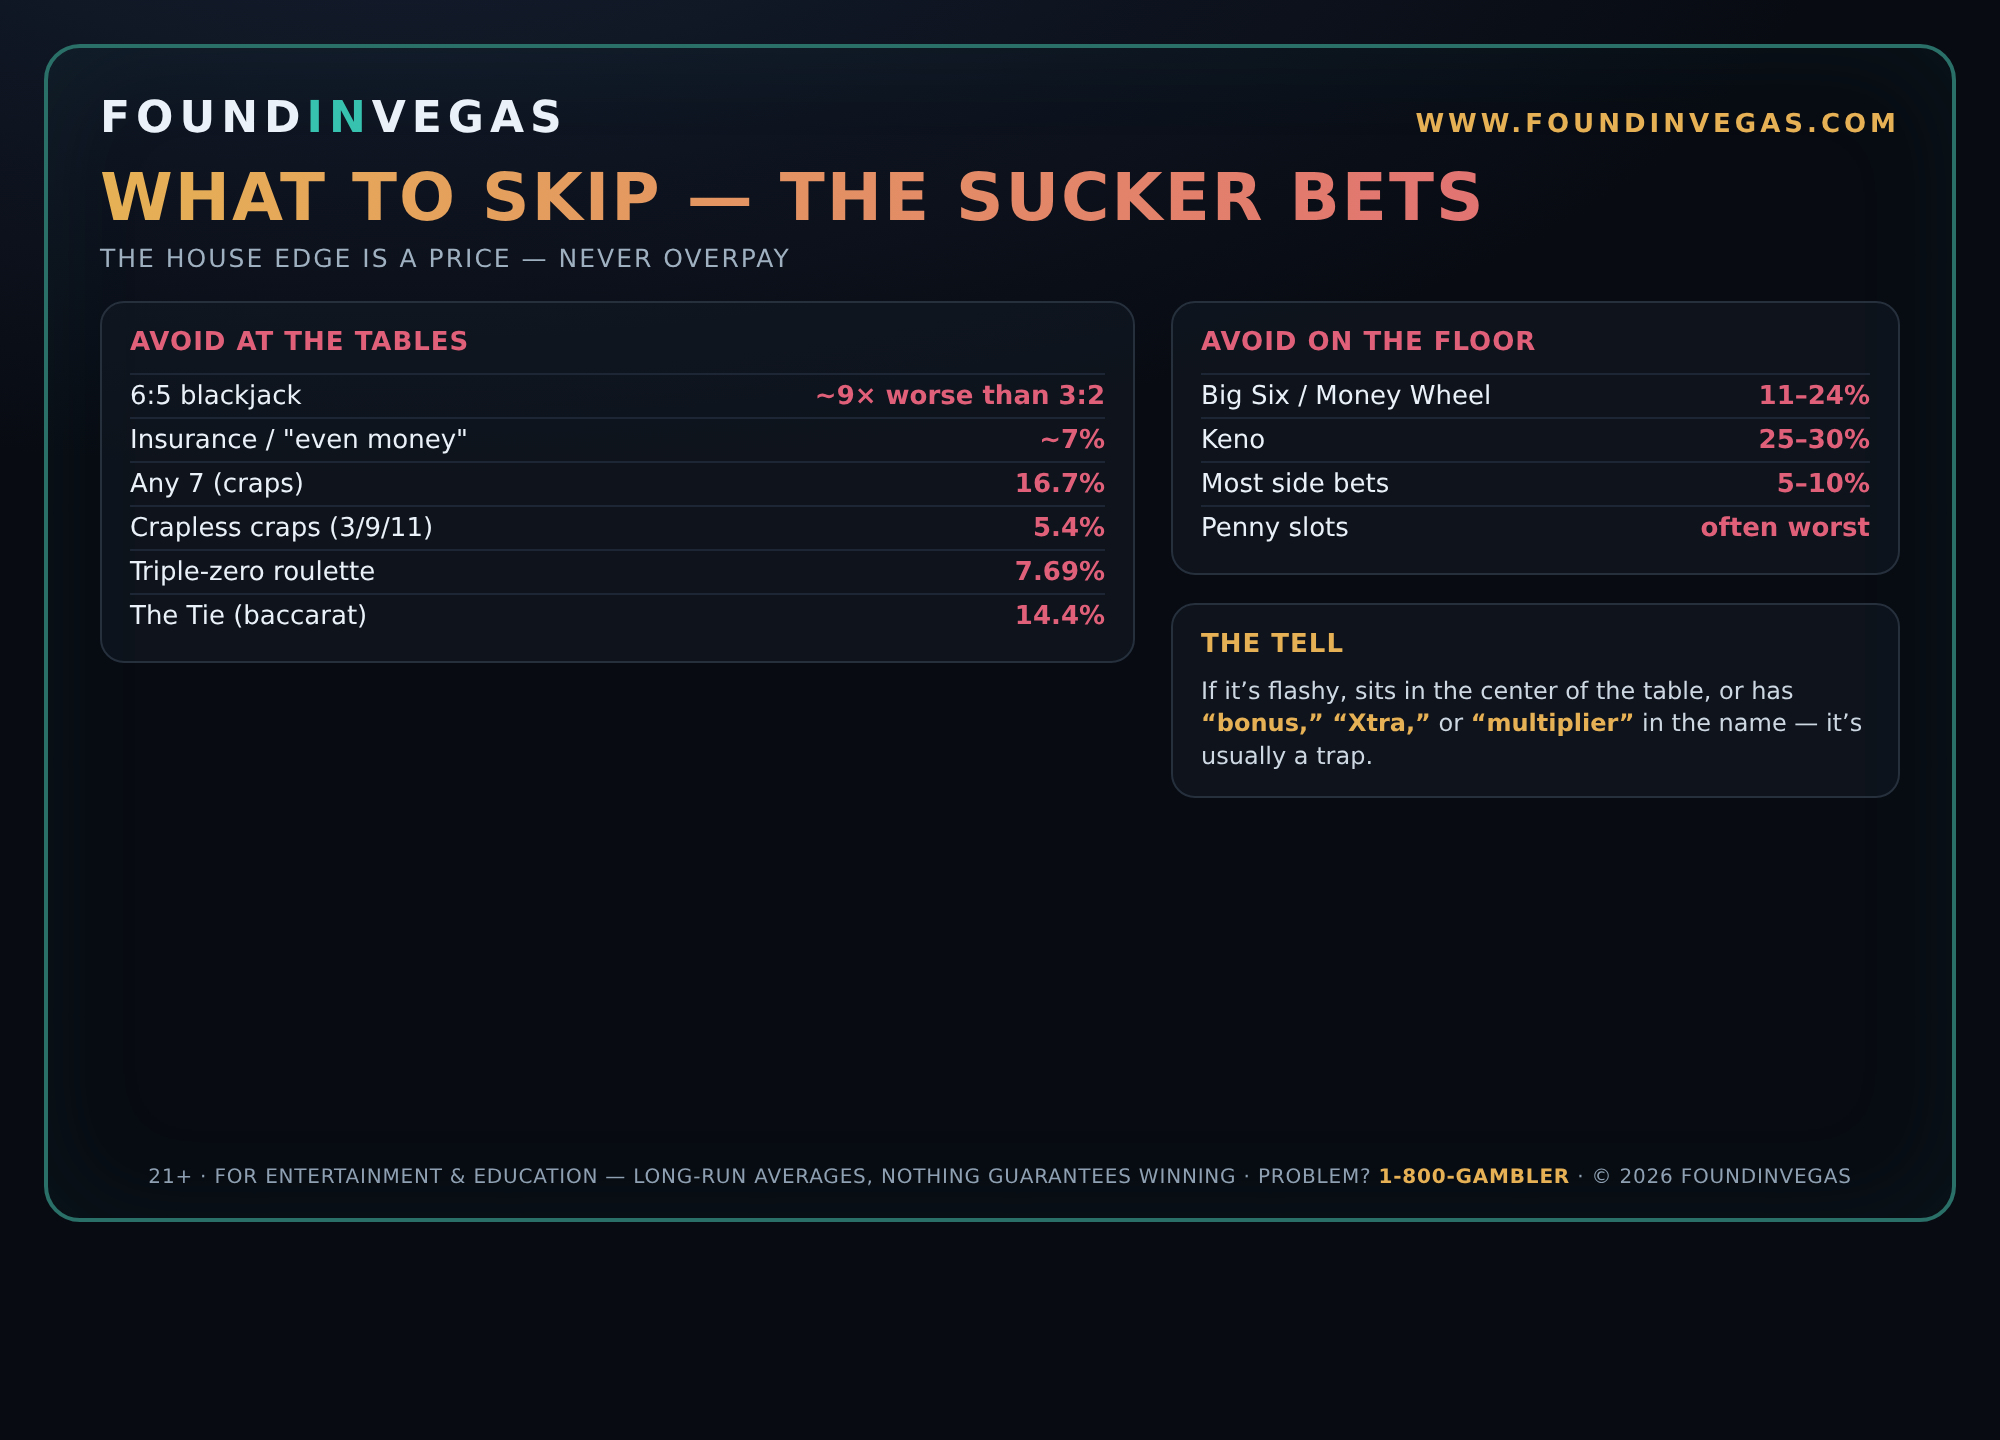This screenshot has height=1440, width=2000.
Task: Click the 'Avoid on the Floor' heading
Action: [1368, 341]
